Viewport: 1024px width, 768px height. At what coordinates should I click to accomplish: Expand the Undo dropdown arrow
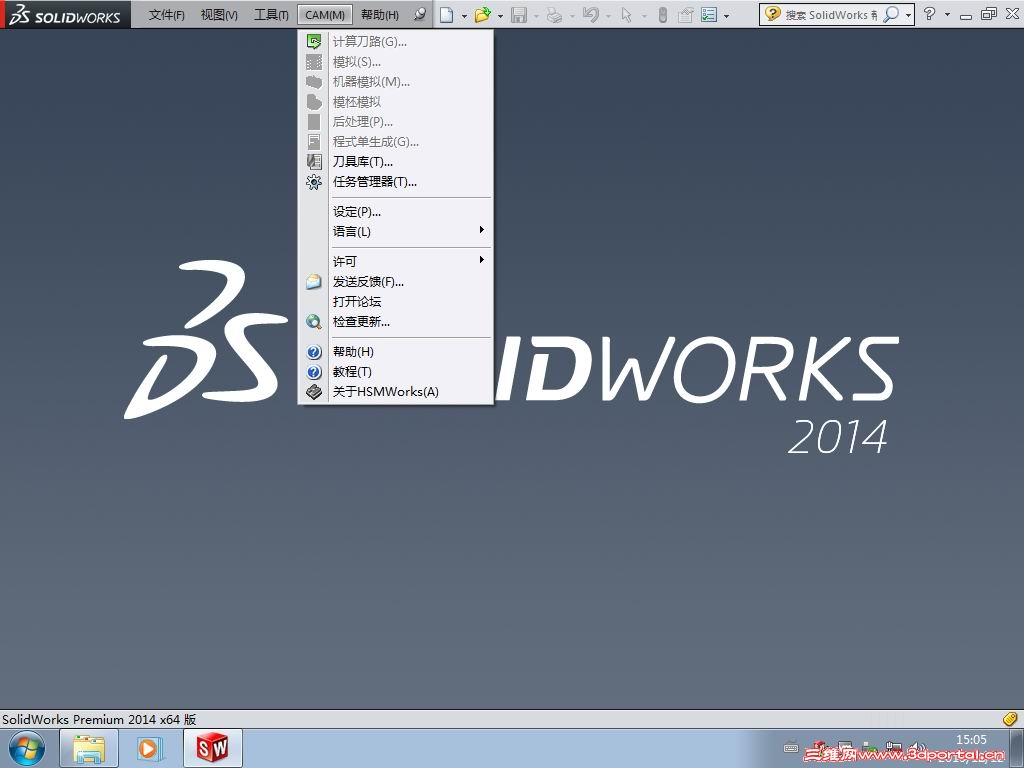tap(608, 16)
